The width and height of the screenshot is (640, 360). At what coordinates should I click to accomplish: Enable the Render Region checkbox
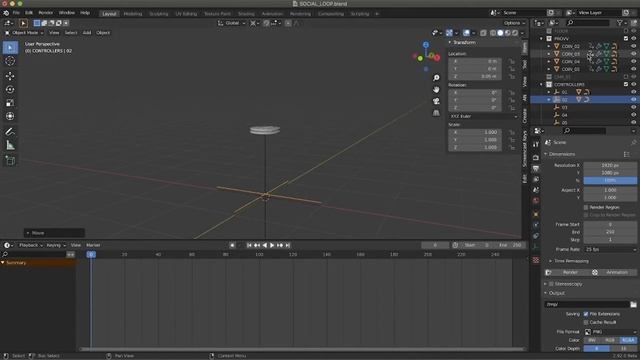[x=586, y=207]
